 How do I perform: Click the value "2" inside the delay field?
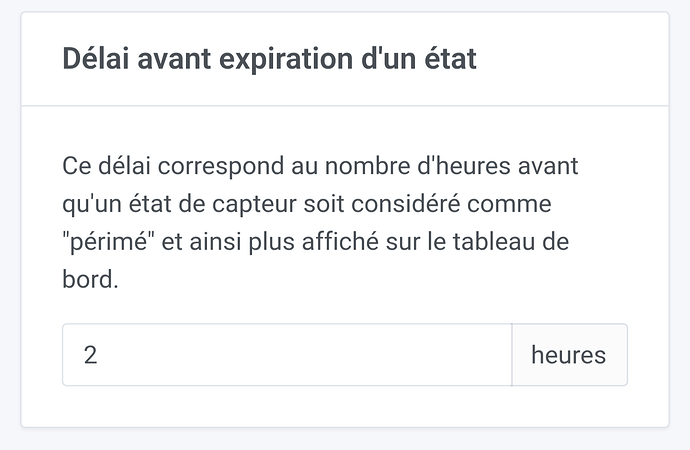pos(91,355)
